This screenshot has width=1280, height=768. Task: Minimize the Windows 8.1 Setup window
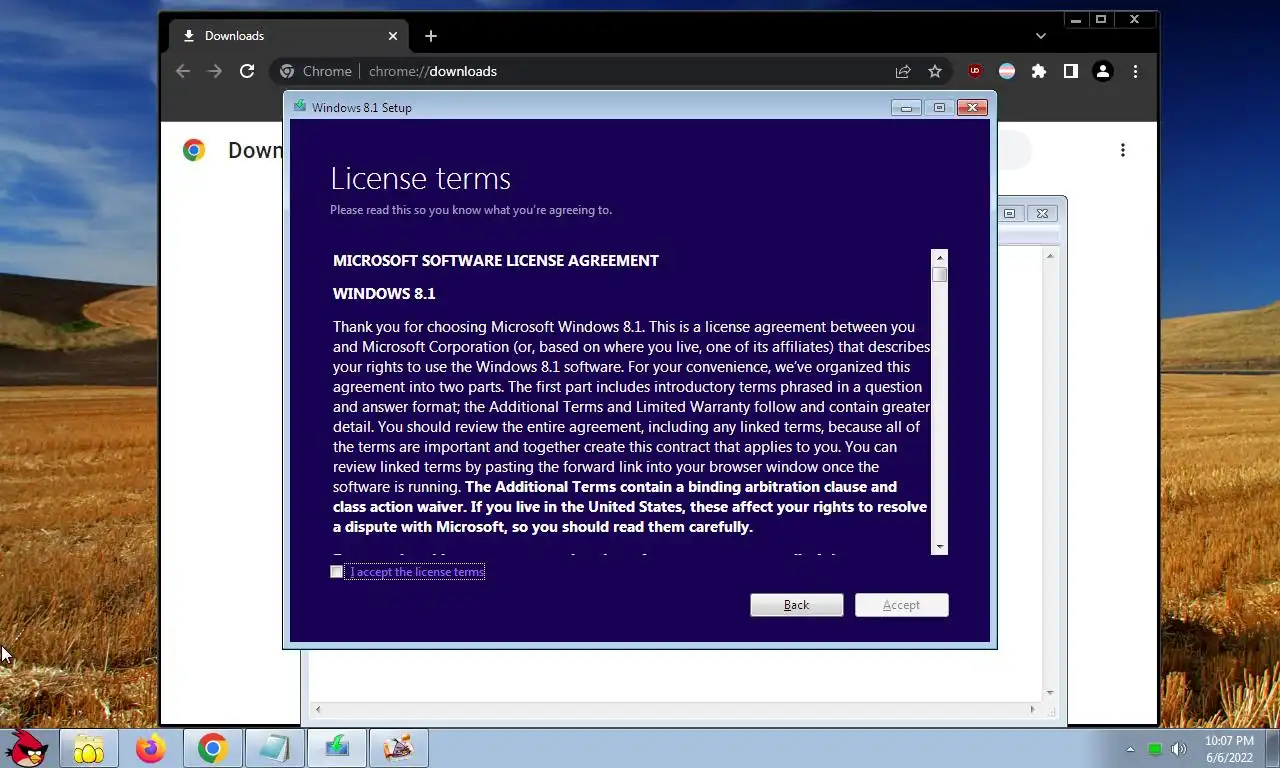[x=906, y=107]
